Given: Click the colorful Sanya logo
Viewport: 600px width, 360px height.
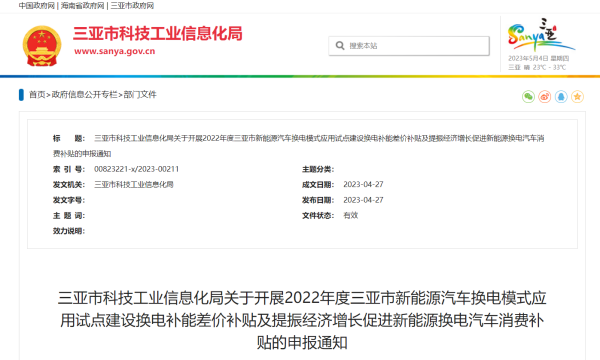Looking at the screenshot, I should point(540,35).
